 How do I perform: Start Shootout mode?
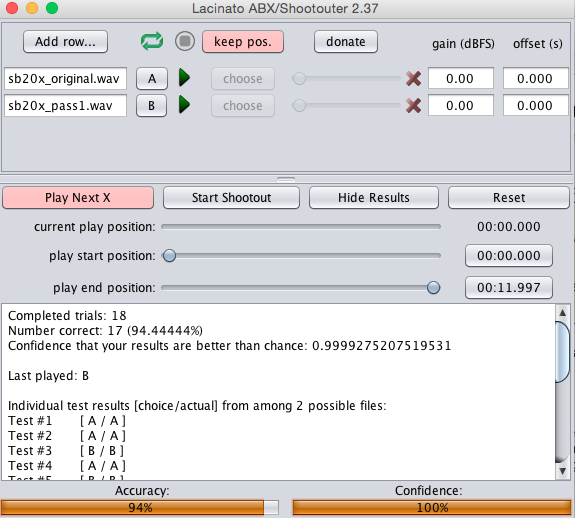point(231,198)
